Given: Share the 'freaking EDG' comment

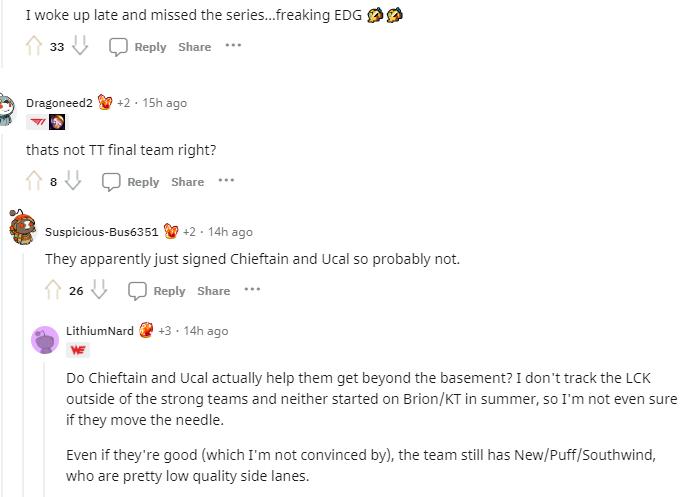Looking at the screenshot, I should 195,47.
